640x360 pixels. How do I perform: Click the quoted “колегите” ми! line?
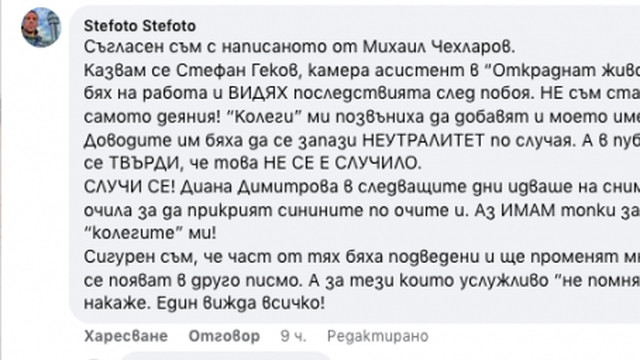[150, 233]
